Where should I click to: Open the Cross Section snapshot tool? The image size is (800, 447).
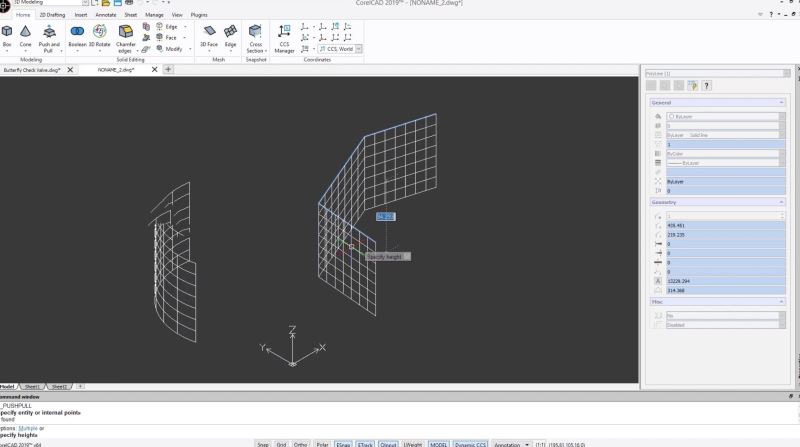pyautogui.click(x=256, y=38)
